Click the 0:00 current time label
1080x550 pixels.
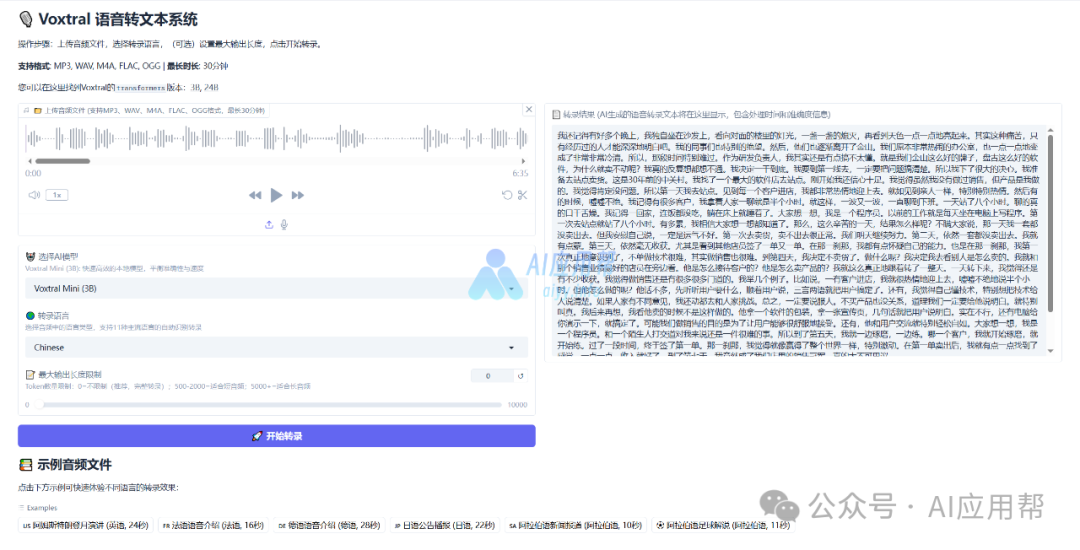pos(33,173)
